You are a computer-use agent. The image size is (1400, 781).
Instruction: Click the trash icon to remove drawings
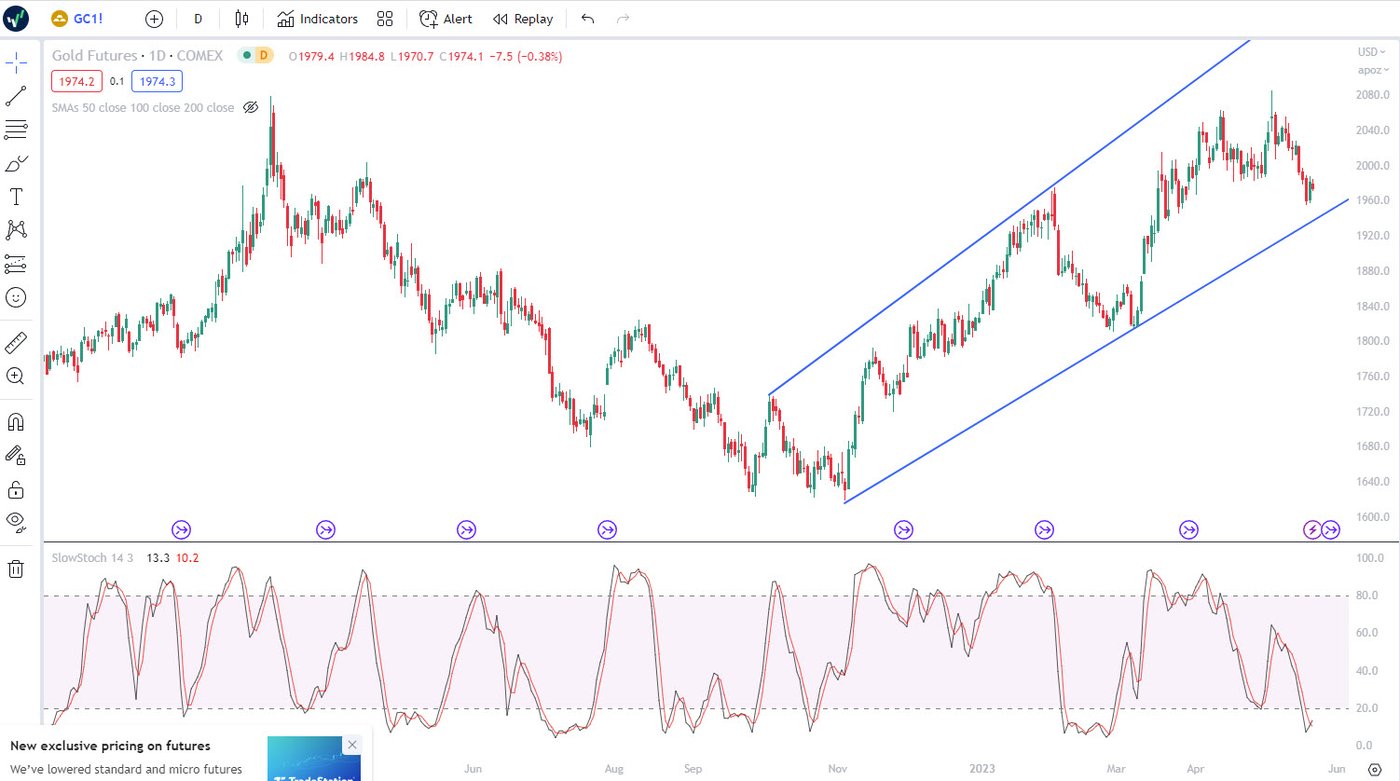tap(16, 569)
